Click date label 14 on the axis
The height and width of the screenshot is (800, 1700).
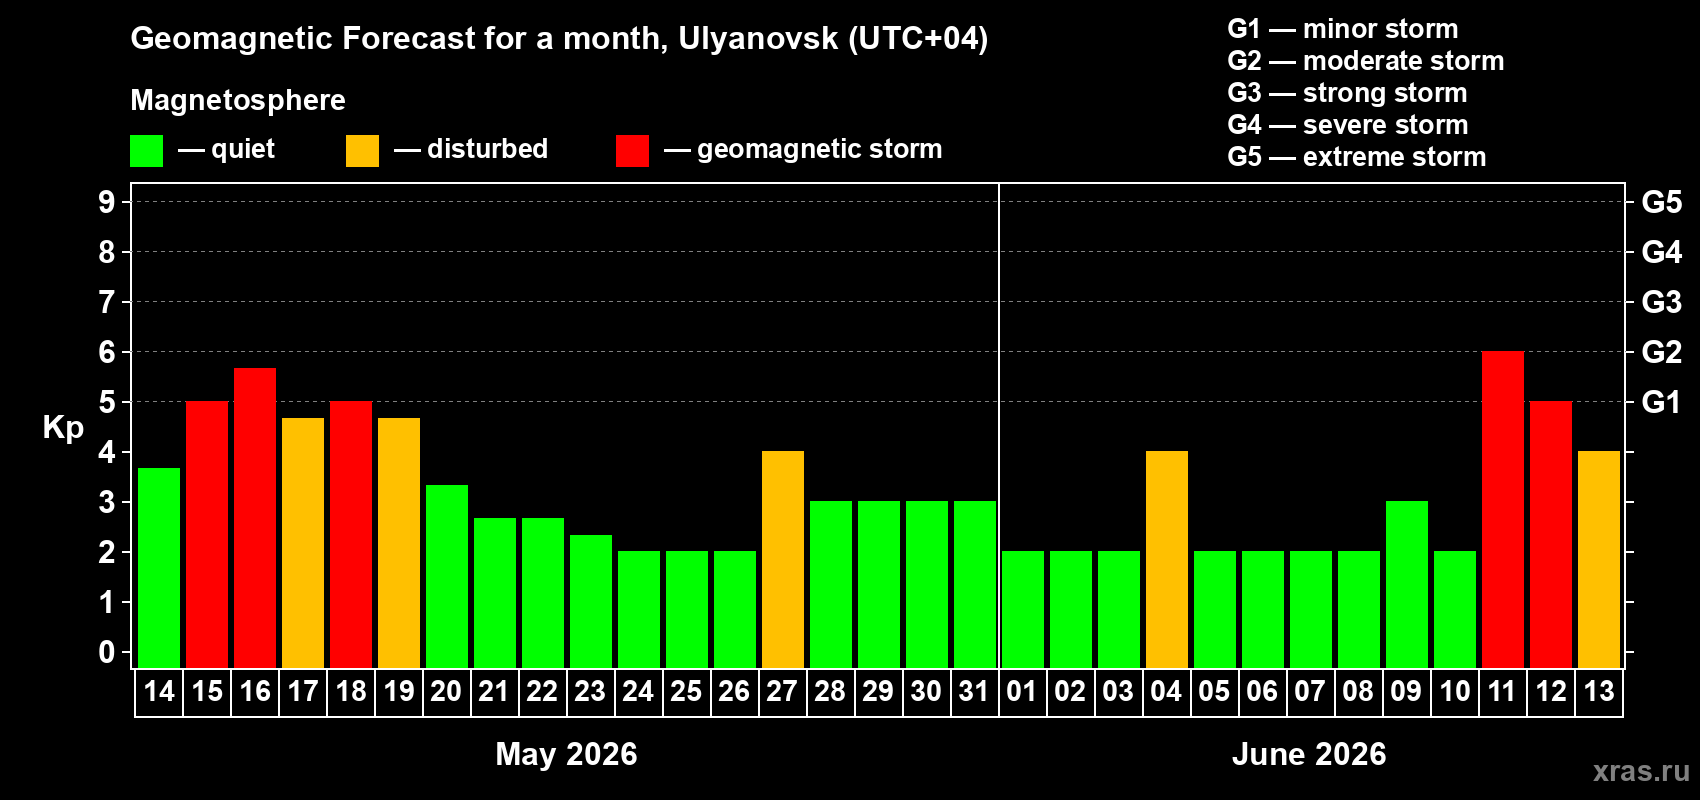(x=159, y=692)
